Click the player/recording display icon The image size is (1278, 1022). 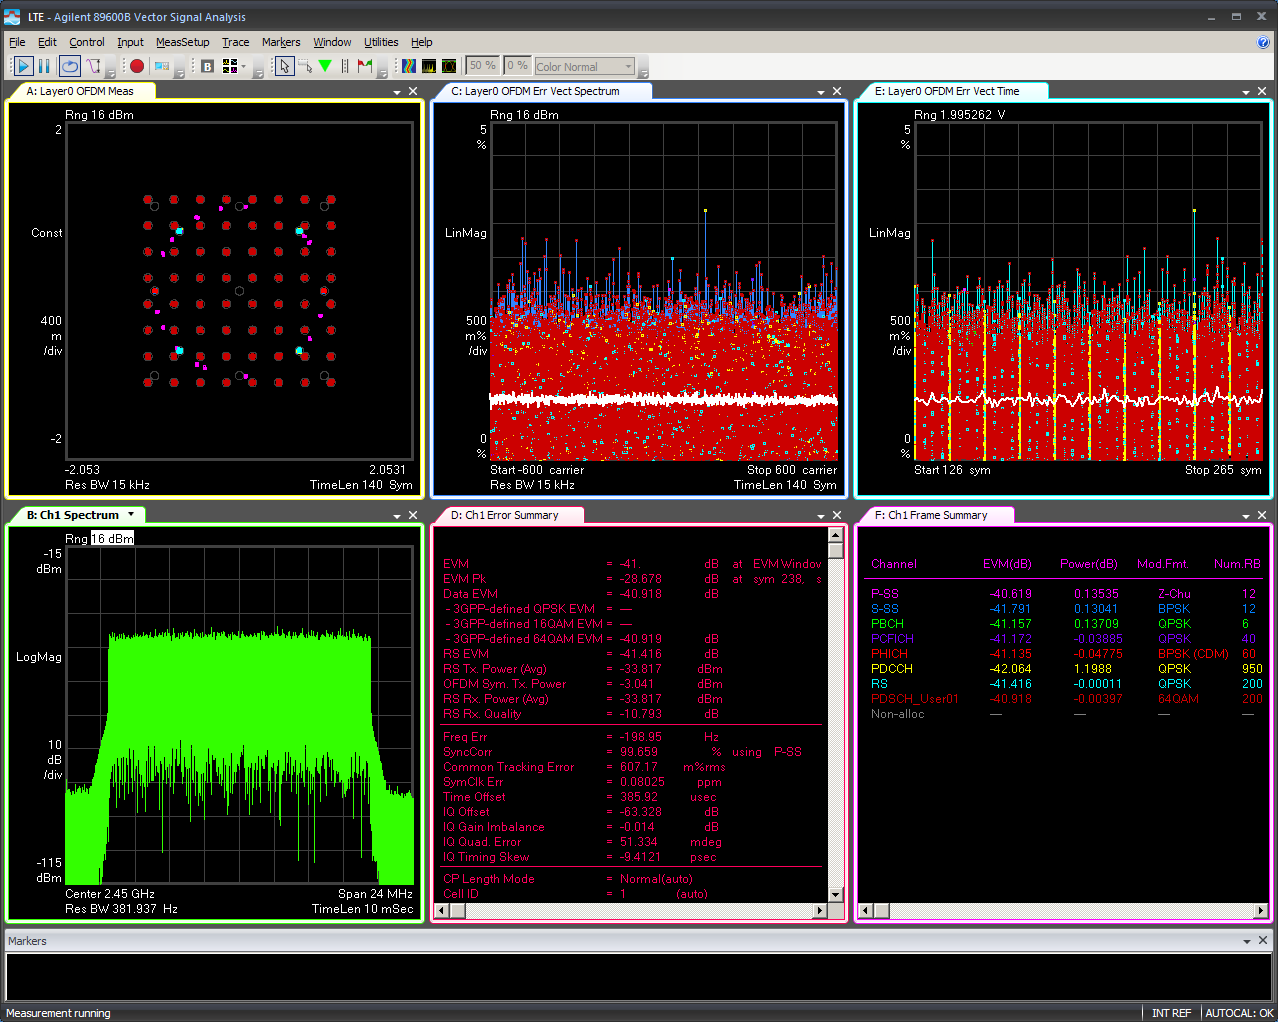coord(161,66)
